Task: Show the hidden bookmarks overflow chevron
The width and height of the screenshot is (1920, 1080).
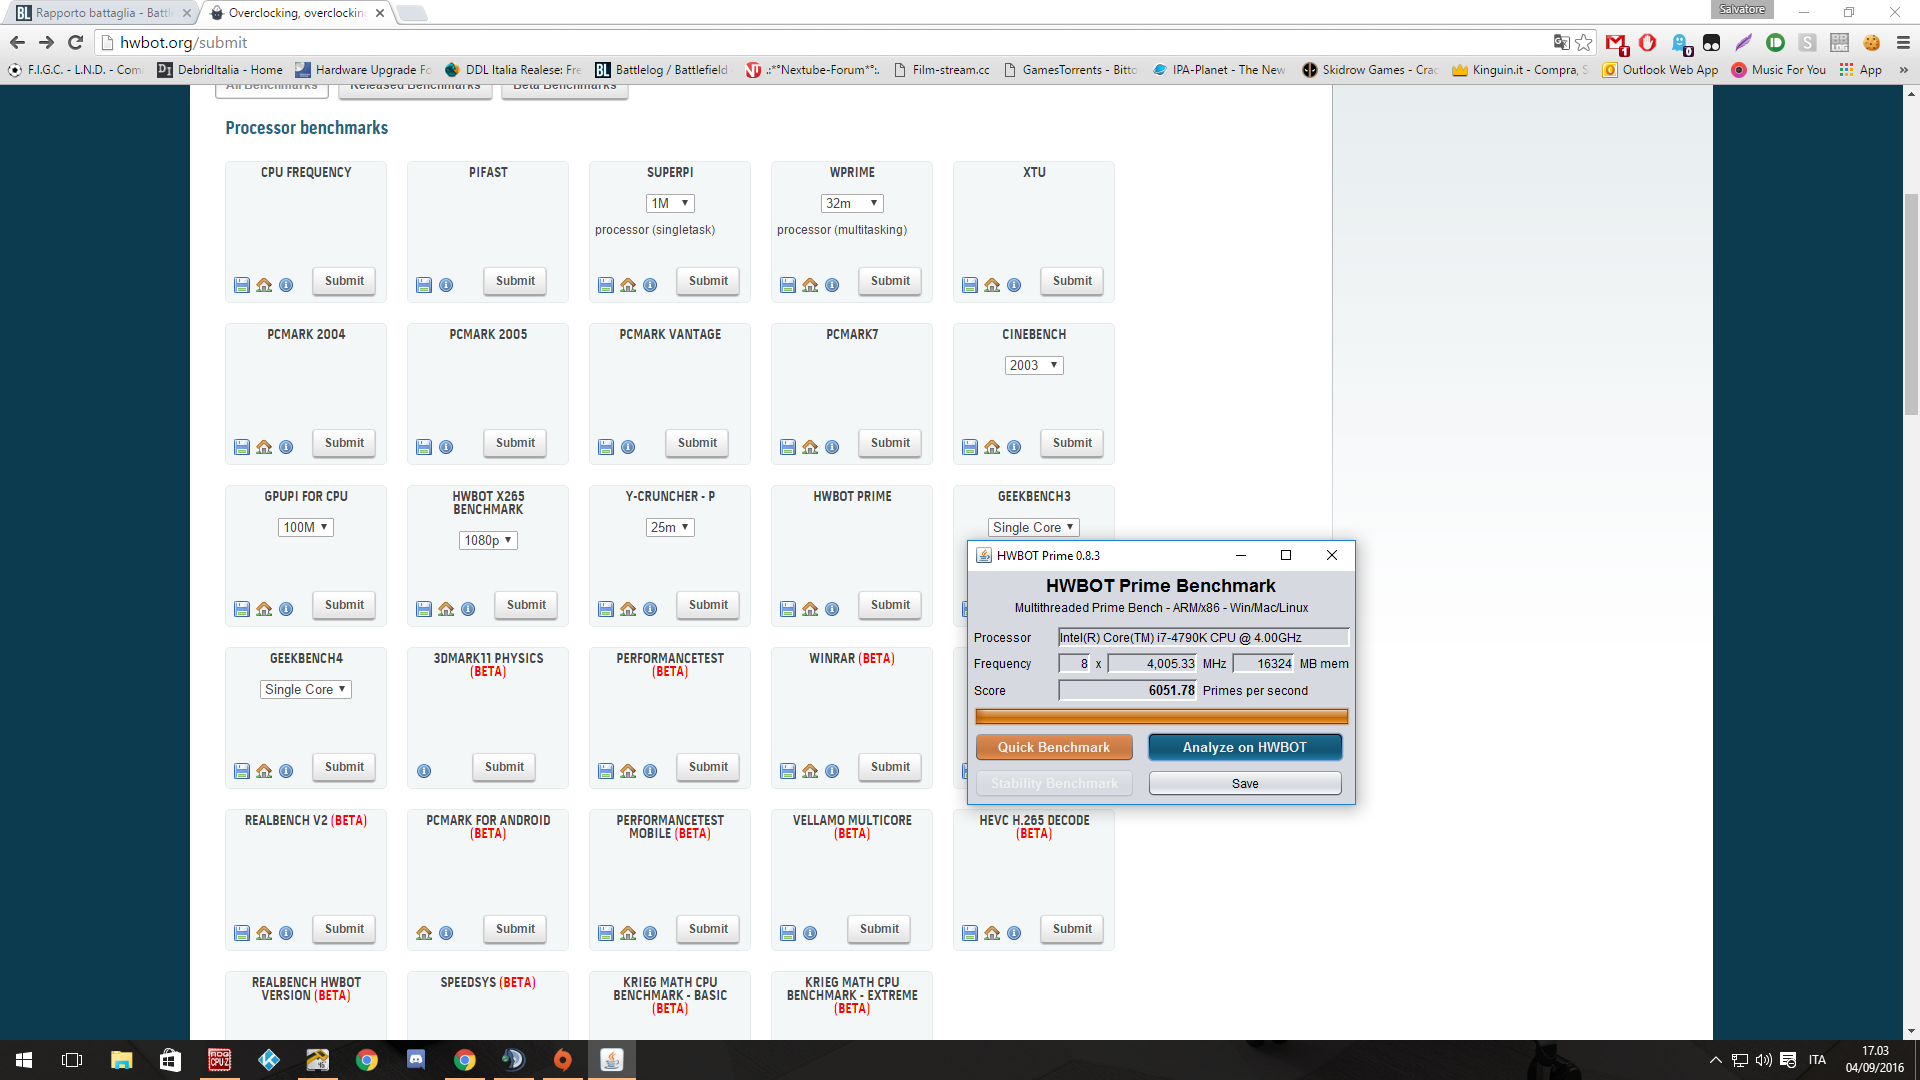Action: point(1903,70)
